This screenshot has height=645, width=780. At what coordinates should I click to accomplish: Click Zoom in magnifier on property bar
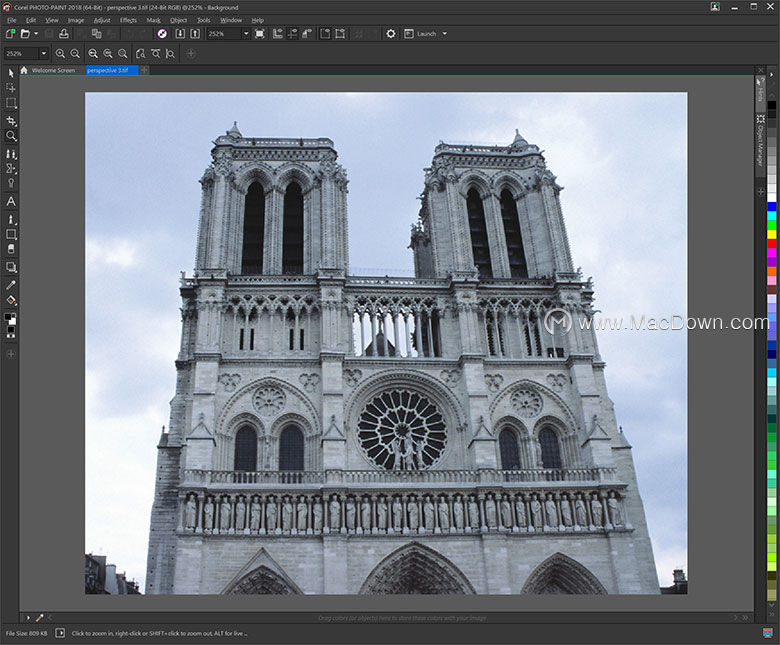point(60,53)
